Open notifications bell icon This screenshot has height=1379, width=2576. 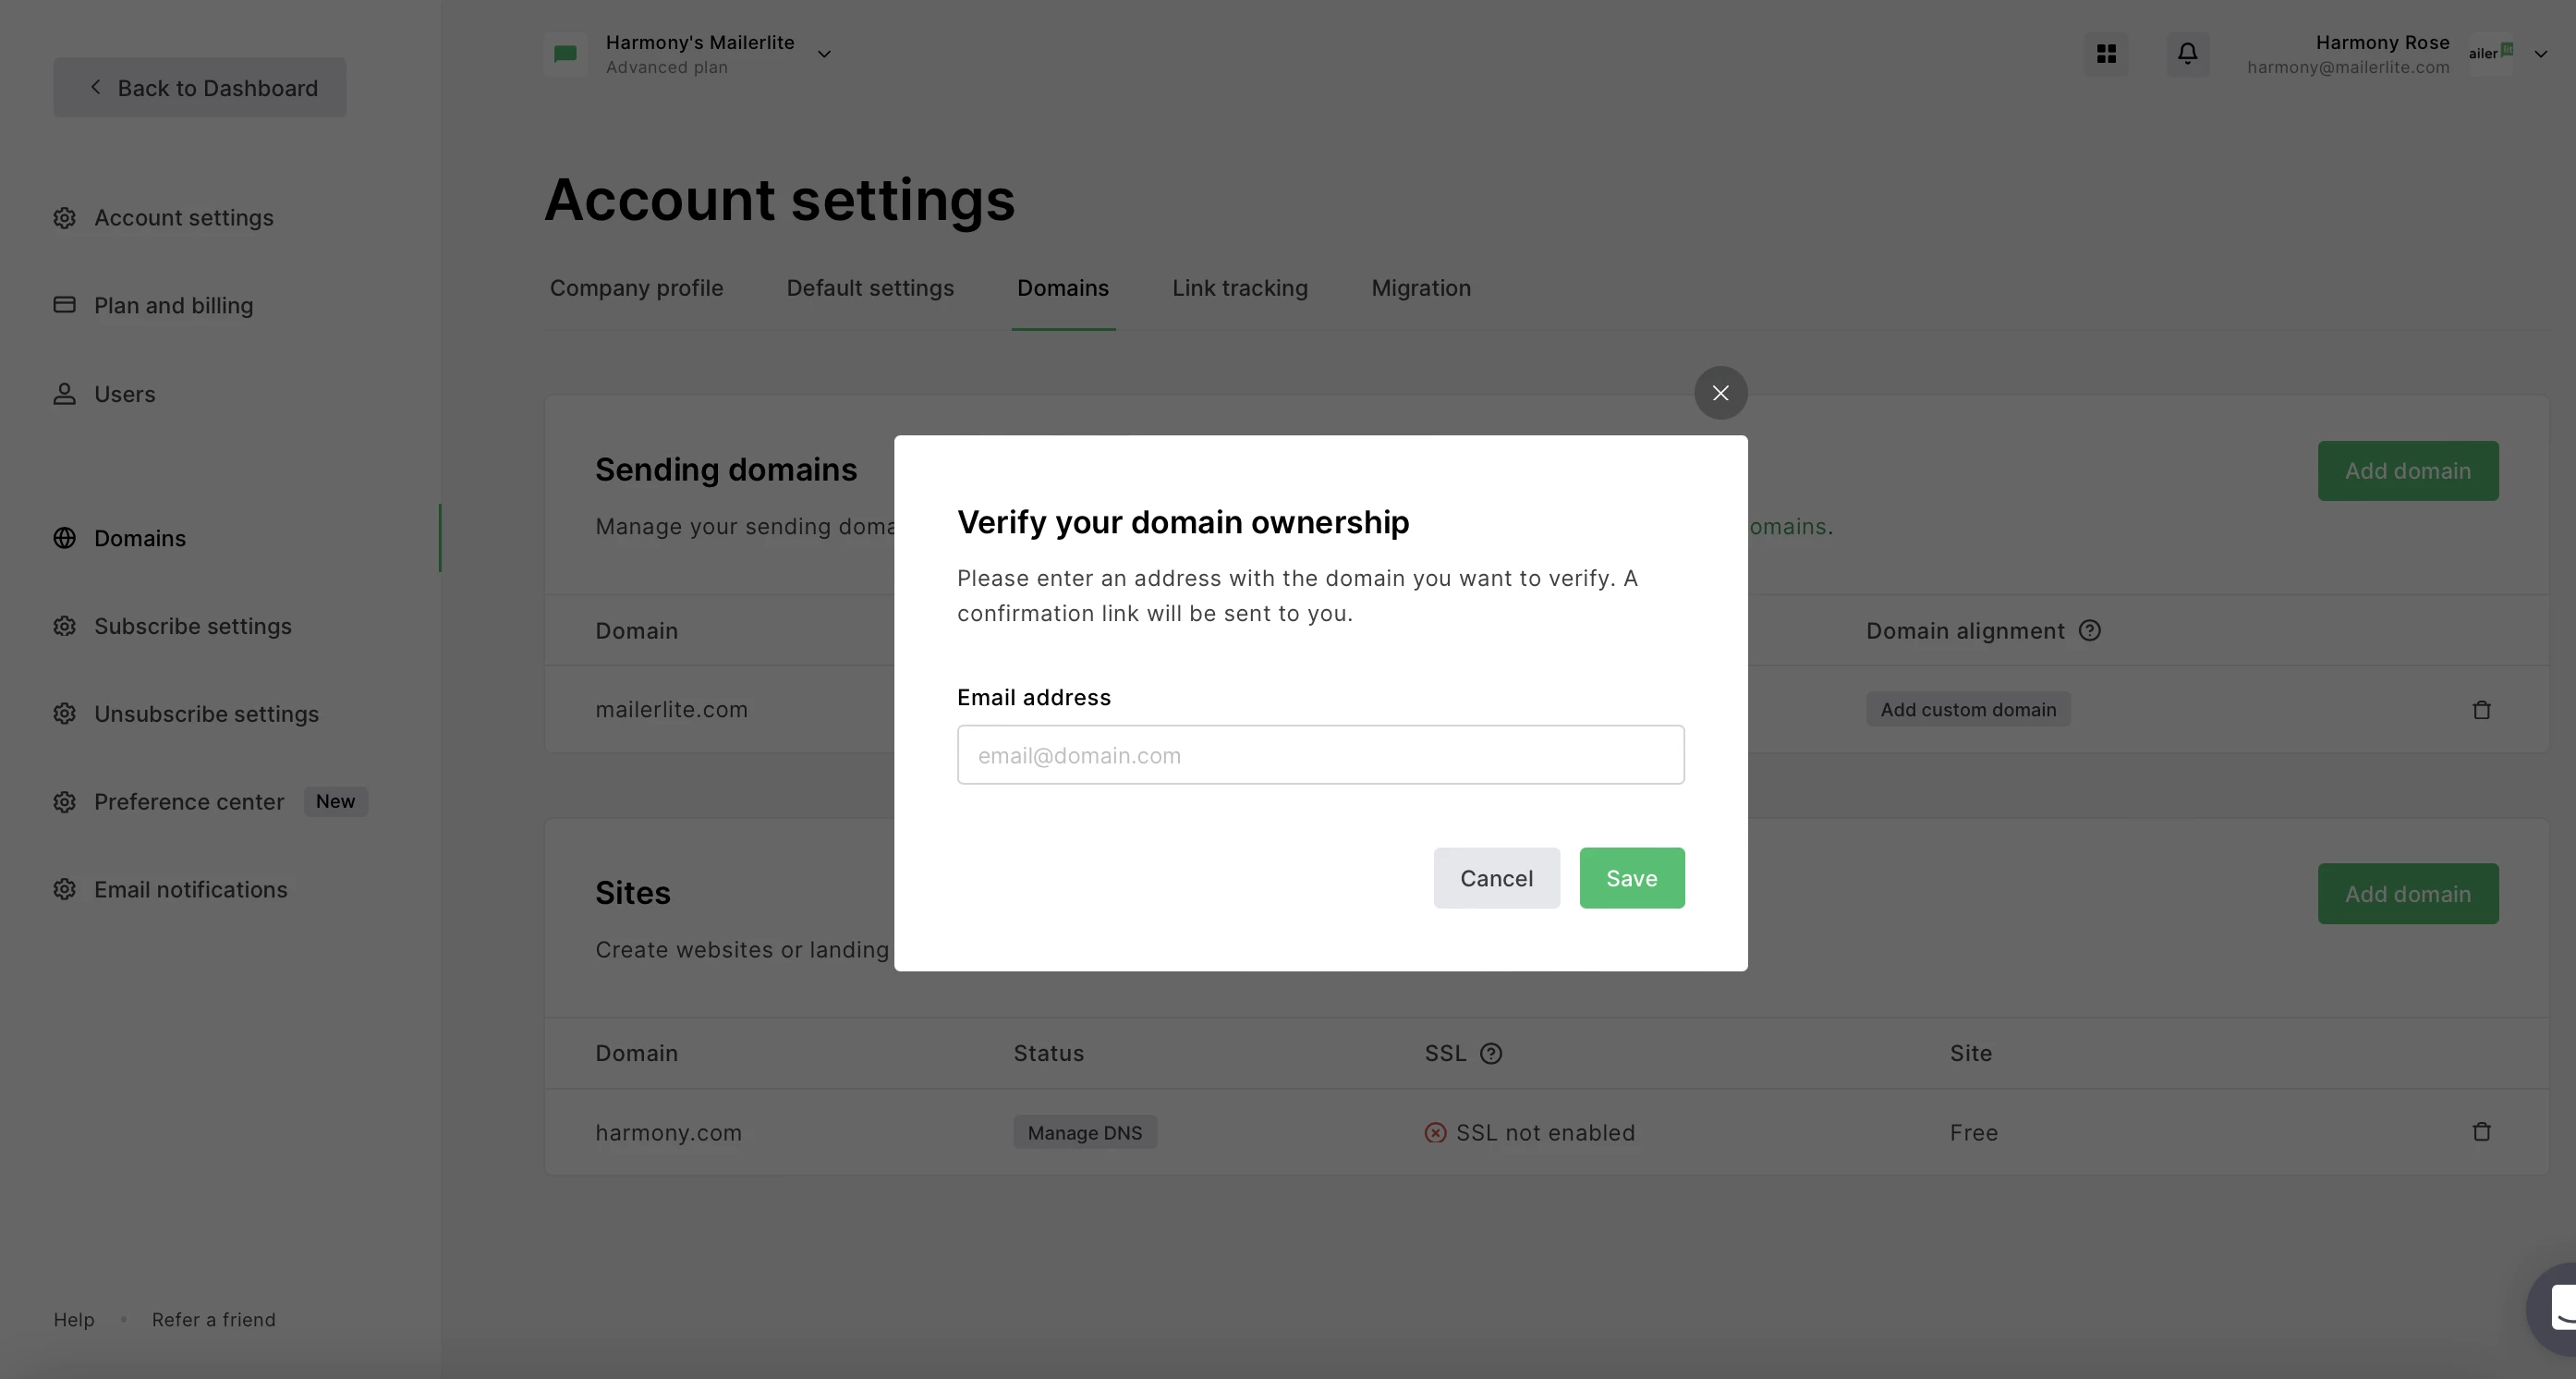click(x=2187, y=54)
